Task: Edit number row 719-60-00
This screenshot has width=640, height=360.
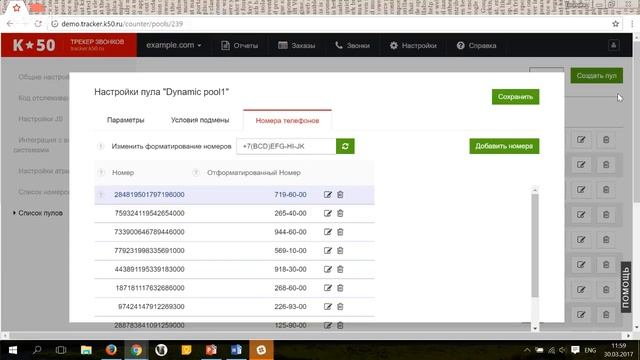Action: [x=327, y=195]
